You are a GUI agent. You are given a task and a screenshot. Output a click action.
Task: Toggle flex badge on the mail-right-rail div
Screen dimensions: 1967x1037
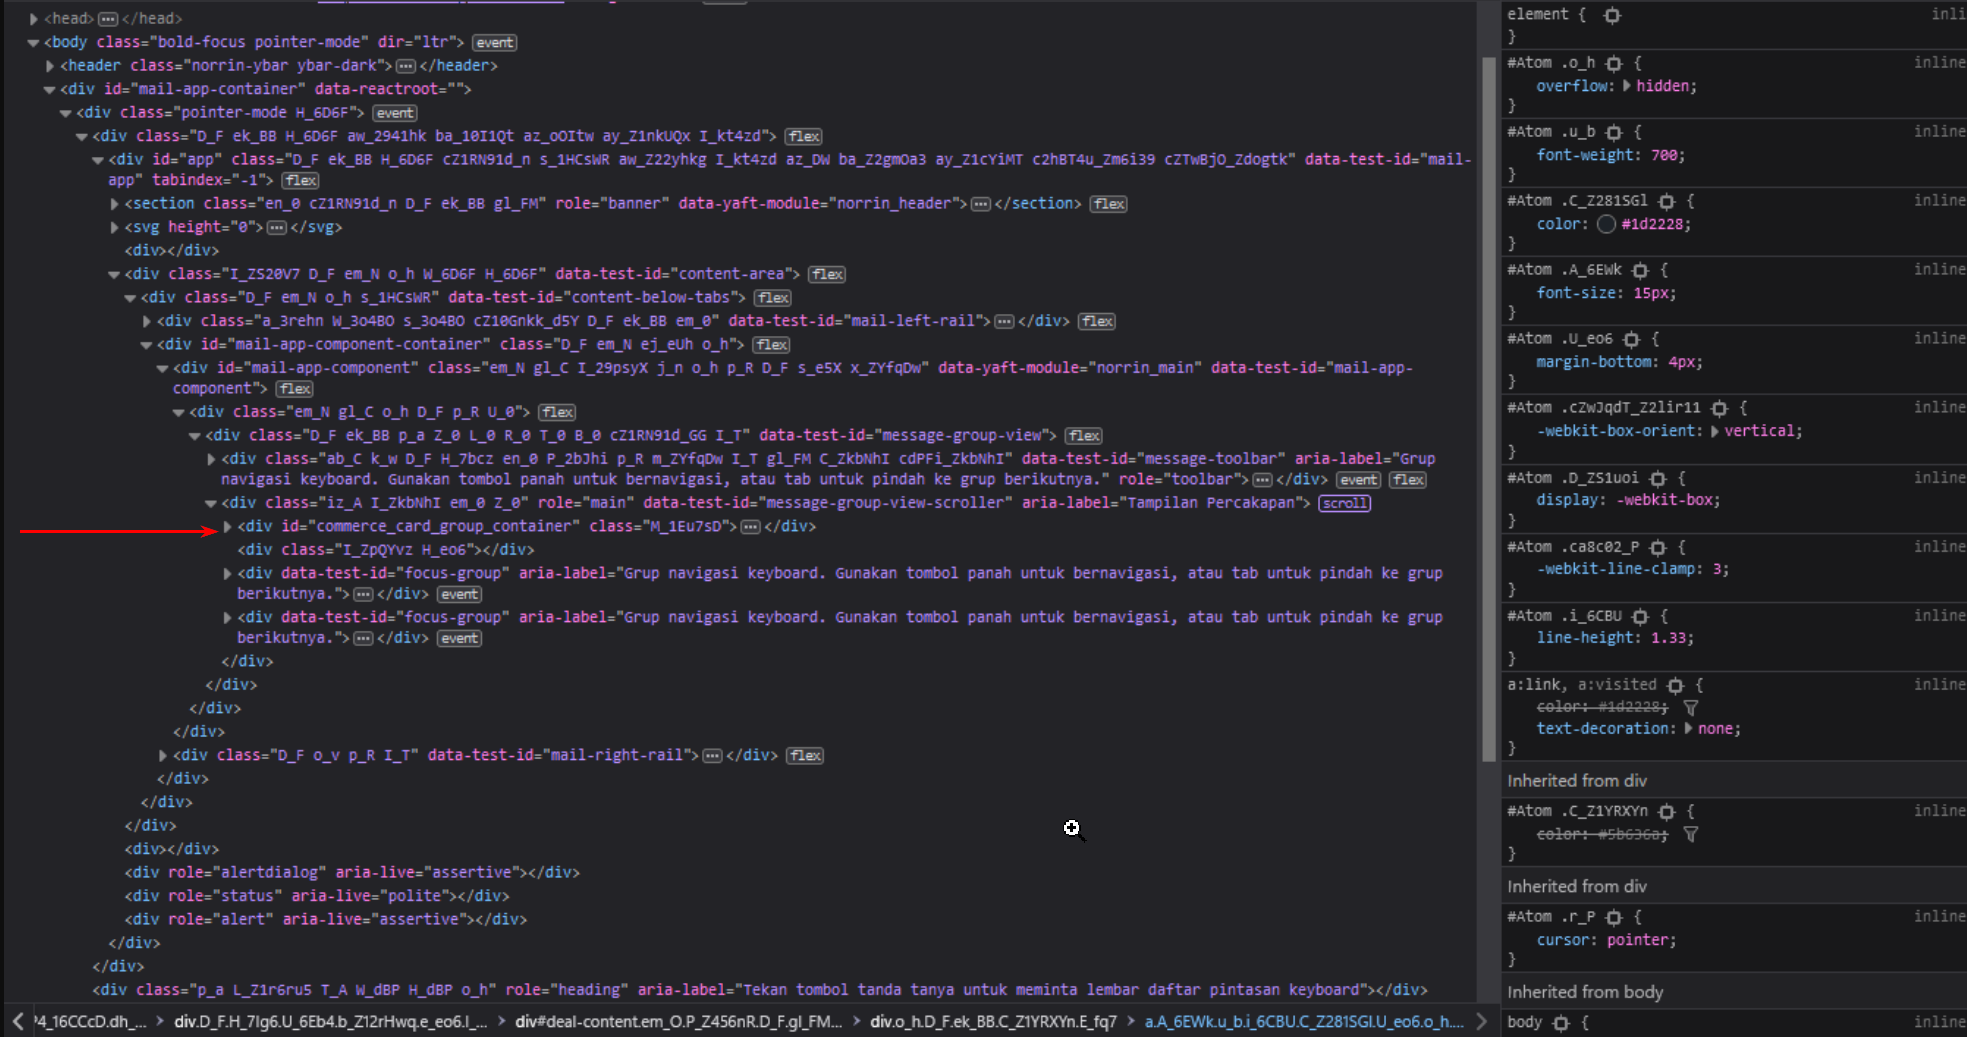(805, 756)
